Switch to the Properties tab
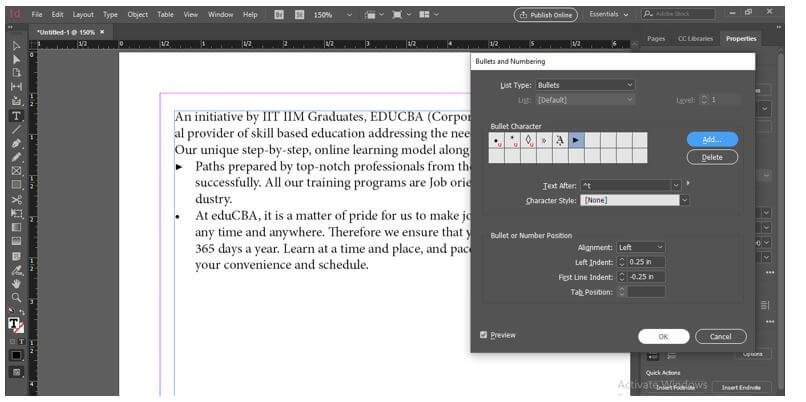The height and width of the screenshot is (402, 806). [x=741, y=39]
